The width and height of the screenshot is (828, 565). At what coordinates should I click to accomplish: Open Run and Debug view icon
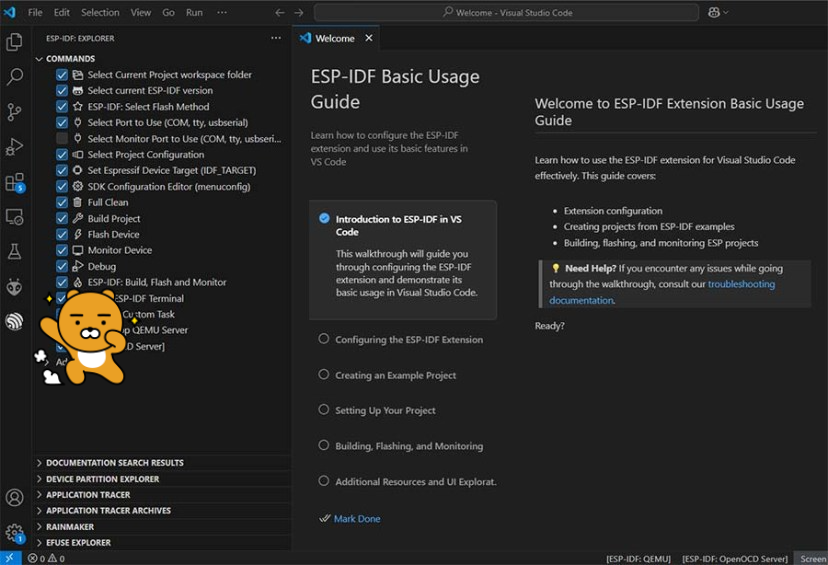point(14,147)
